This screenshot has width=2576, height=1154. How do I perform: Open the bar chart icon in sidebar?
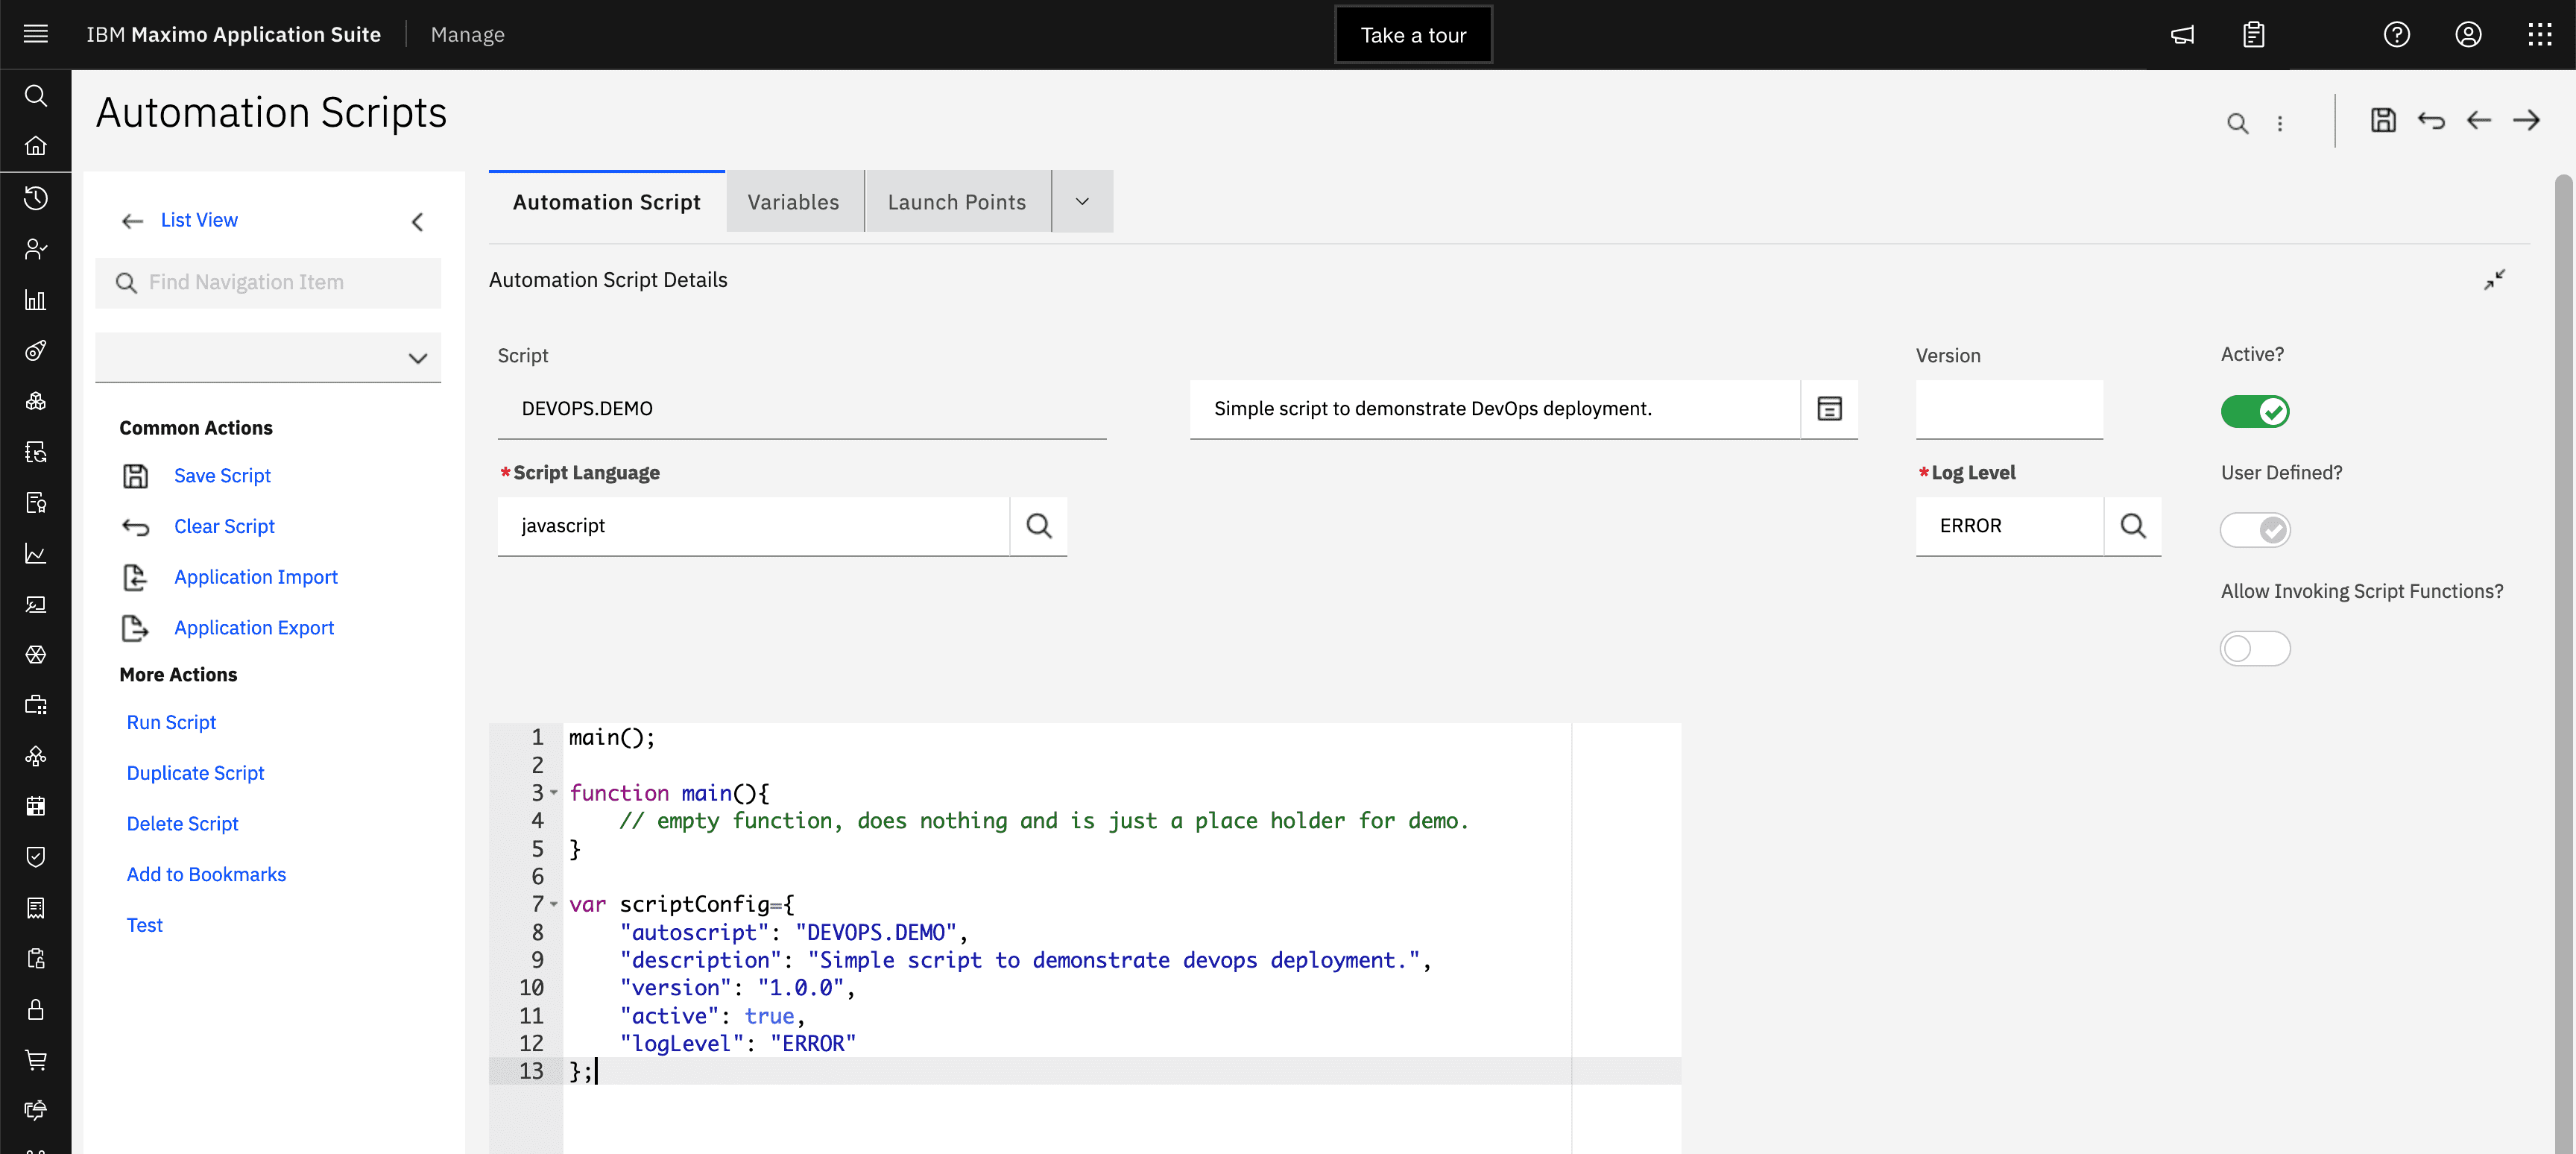(x=36, y=300)
